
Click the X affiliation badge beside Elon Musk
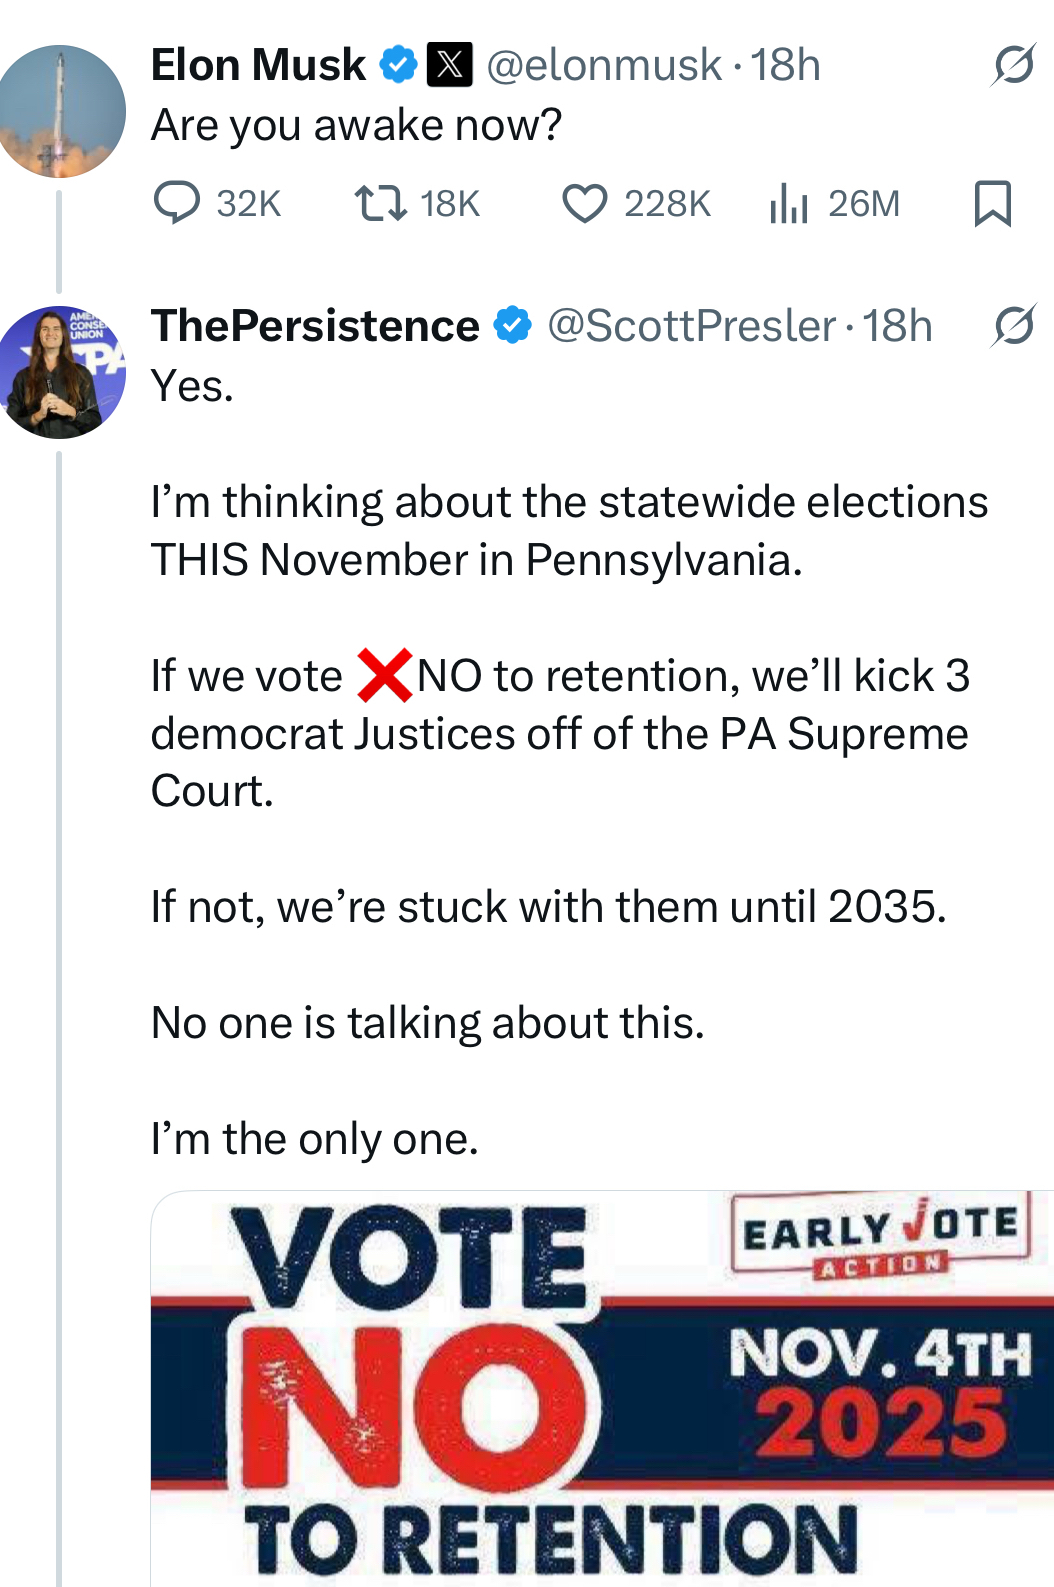pyautogui.click(x=450, y=66)
